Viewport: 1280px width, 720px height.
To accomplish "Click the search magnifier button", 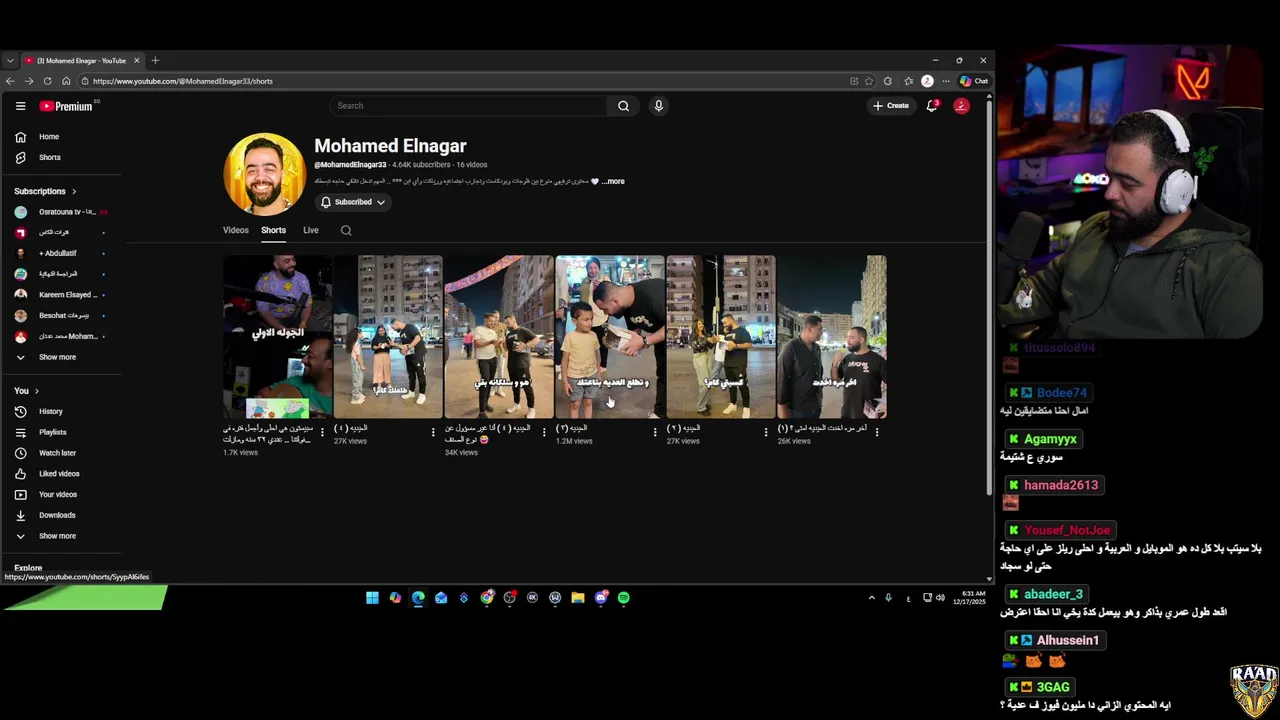I will coord(623,106).
